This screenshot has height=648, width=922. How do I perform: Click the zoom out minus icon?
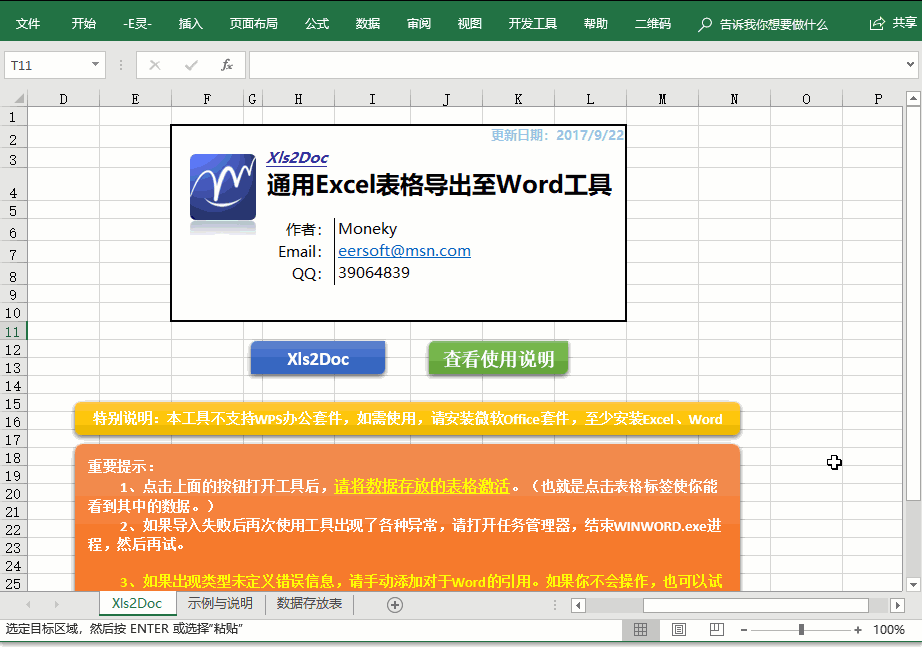point(744,630)
